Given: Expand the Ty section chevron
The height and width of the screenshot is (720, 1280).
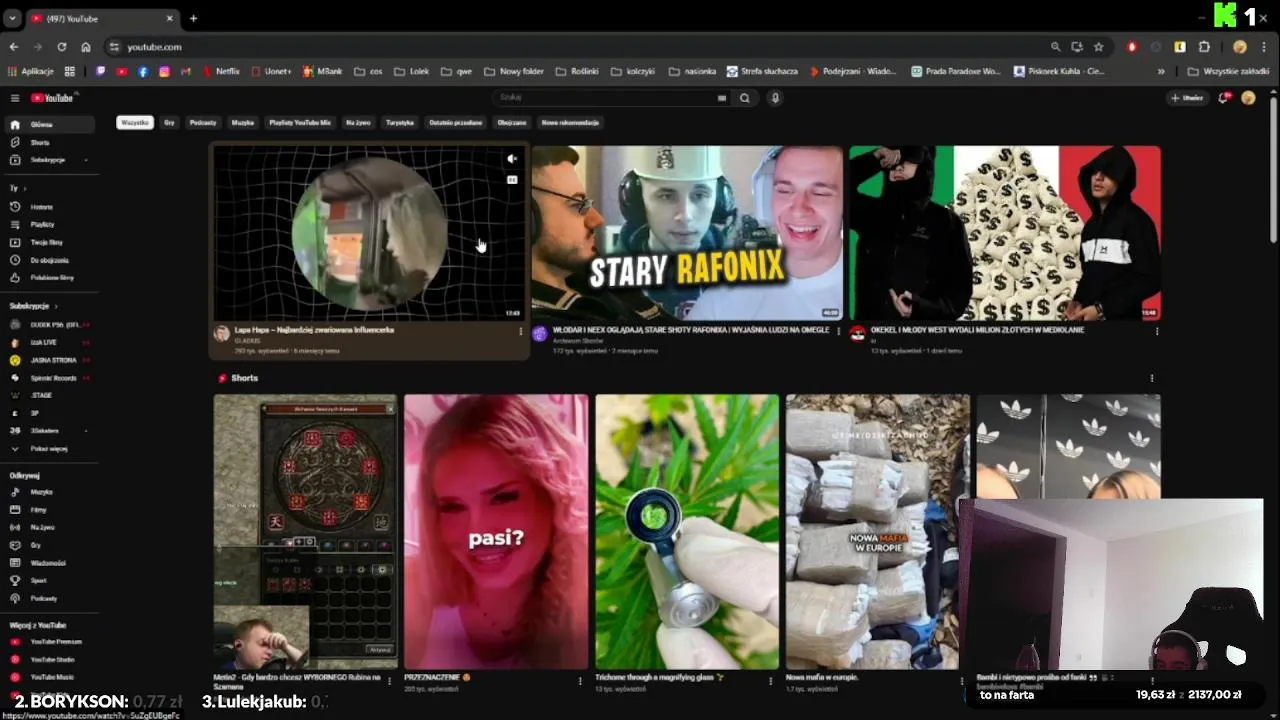Looking at the screenshot, I should click(24, 188).
